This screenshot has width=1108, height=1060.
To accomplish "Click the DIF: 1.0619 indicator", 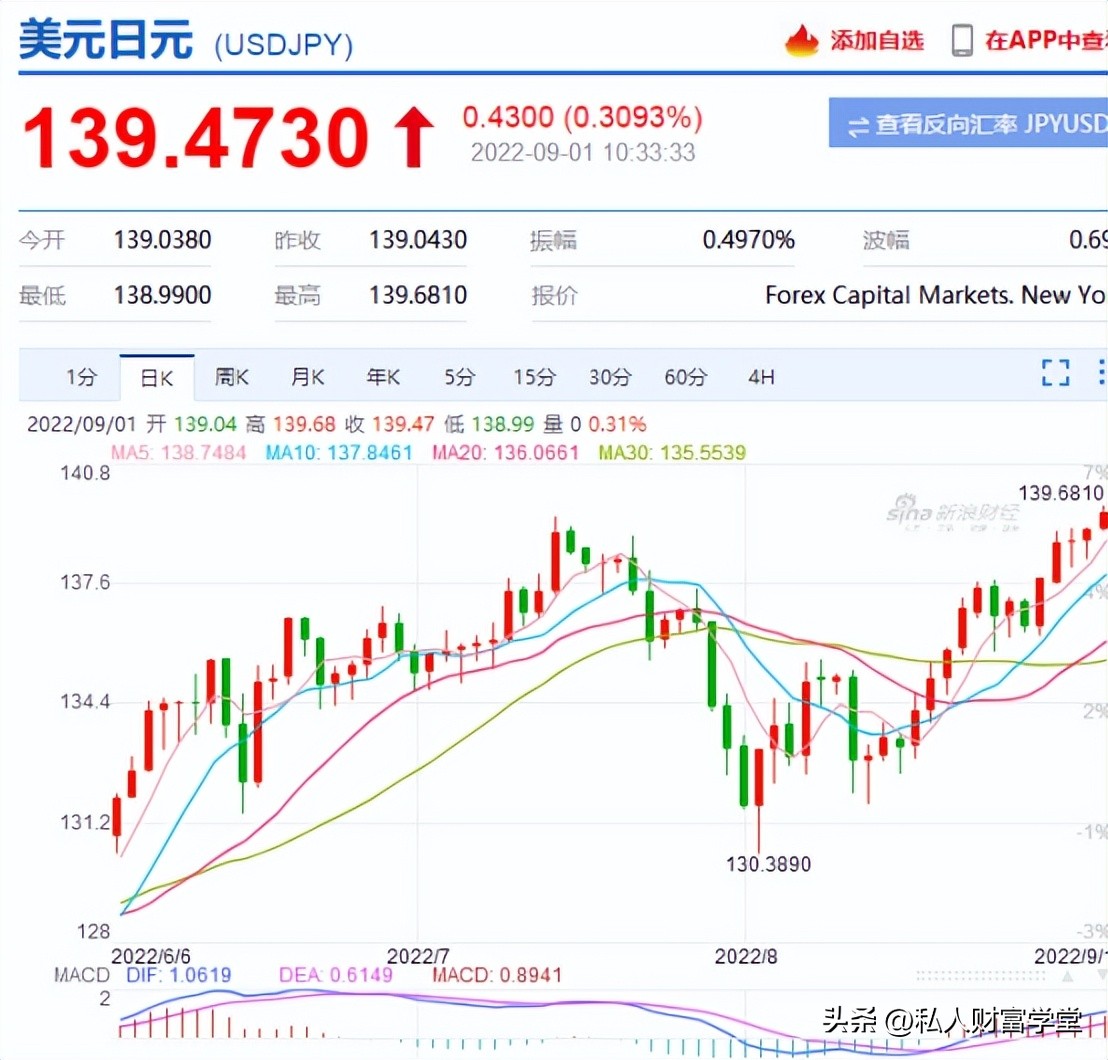I will click(x=178, y=975).
